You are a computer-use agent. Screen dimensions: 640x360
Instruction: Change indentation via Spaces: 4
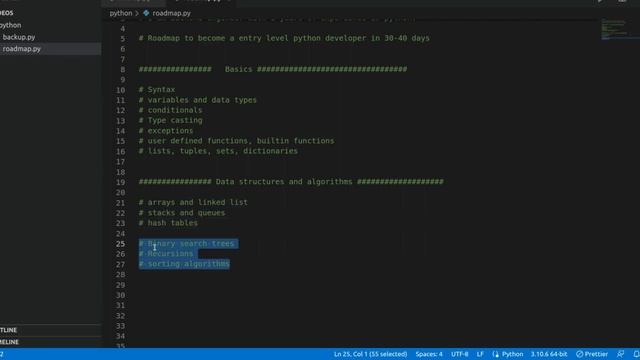(429, 354)
